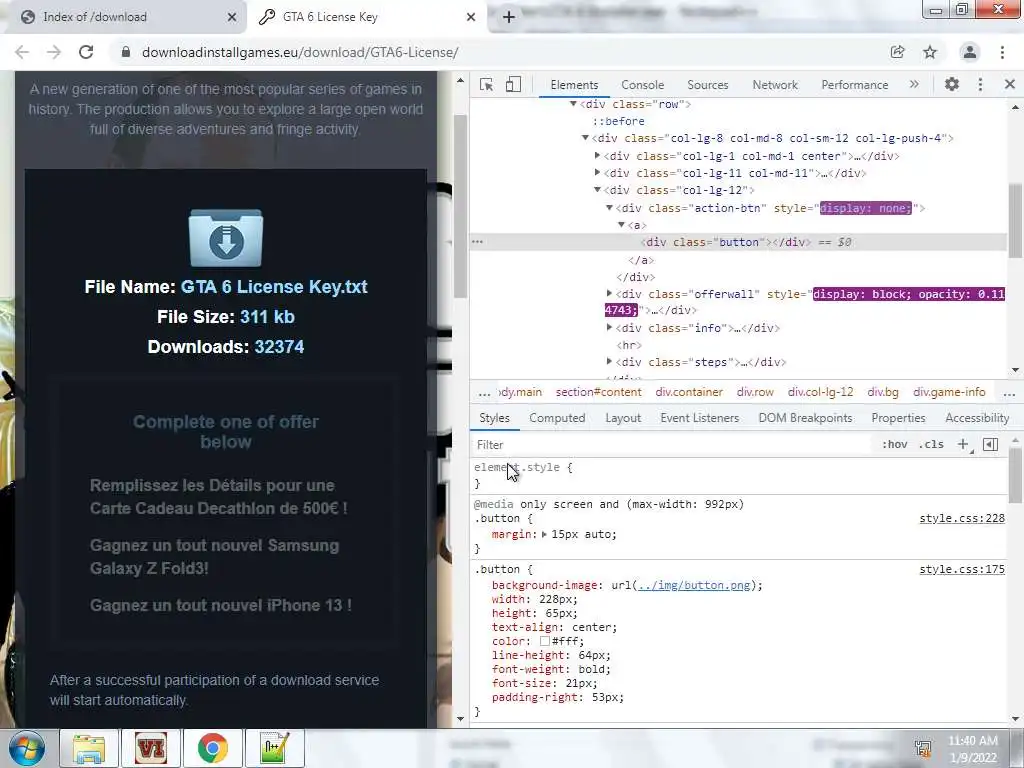Click the Windows Start orb
The image size is (1024, 768).
point(26,748)
